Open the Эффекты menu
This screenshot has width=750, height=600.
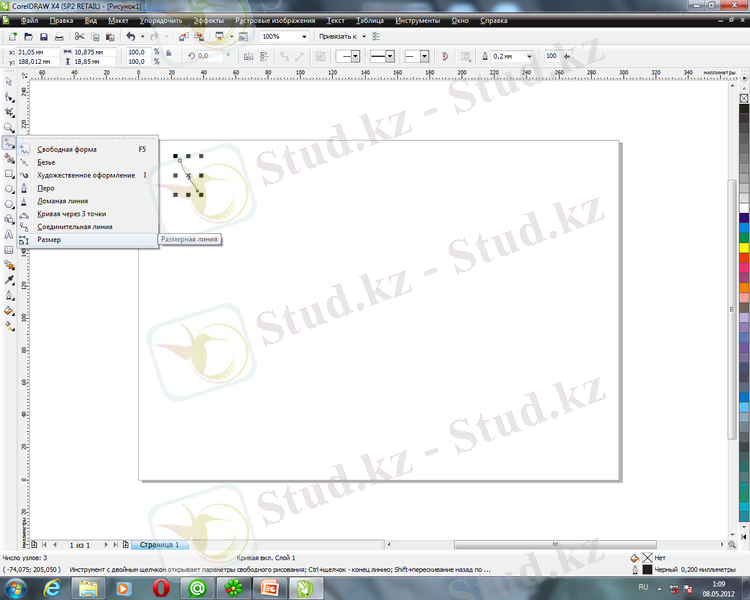coord(209,21)
